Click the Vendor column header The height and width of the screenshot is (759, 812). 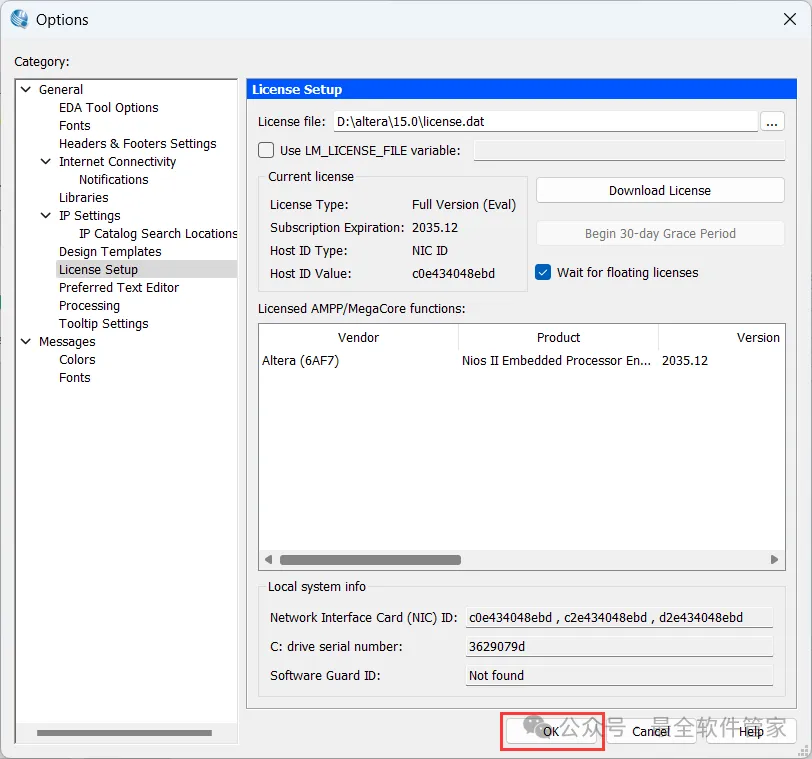pyautogui.click(x=358, y=338)
